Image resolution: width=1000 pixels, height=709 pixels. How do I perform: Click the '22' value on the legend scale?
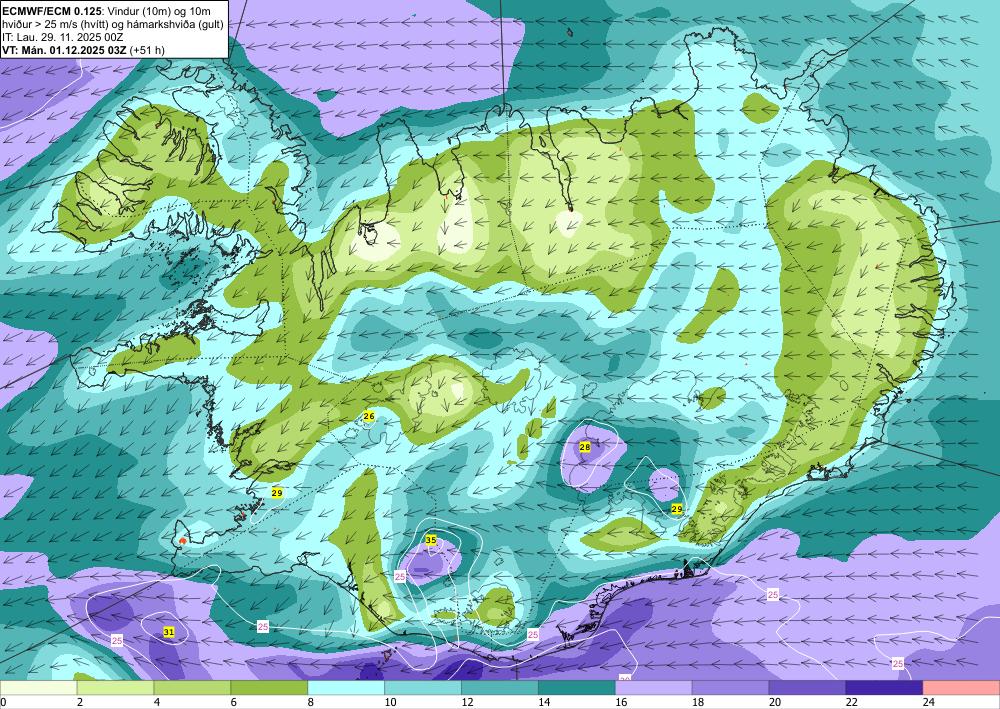point(851,702)
